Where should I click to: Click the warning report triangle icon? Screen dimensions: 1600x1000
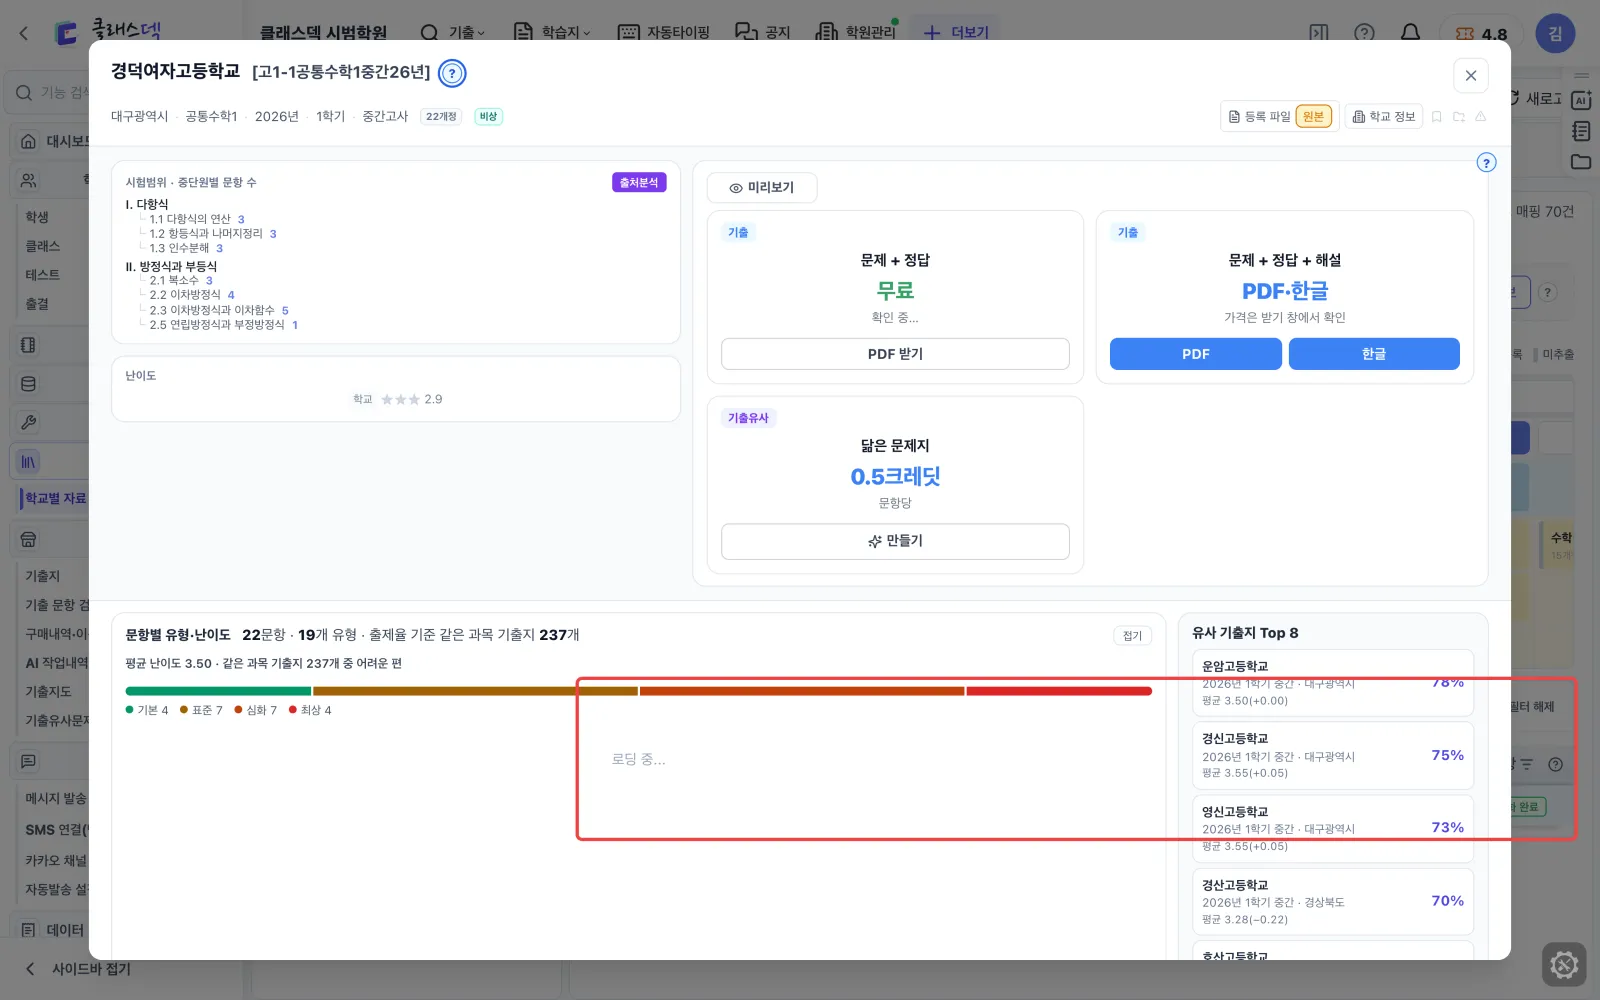[x=1481, y=117]
